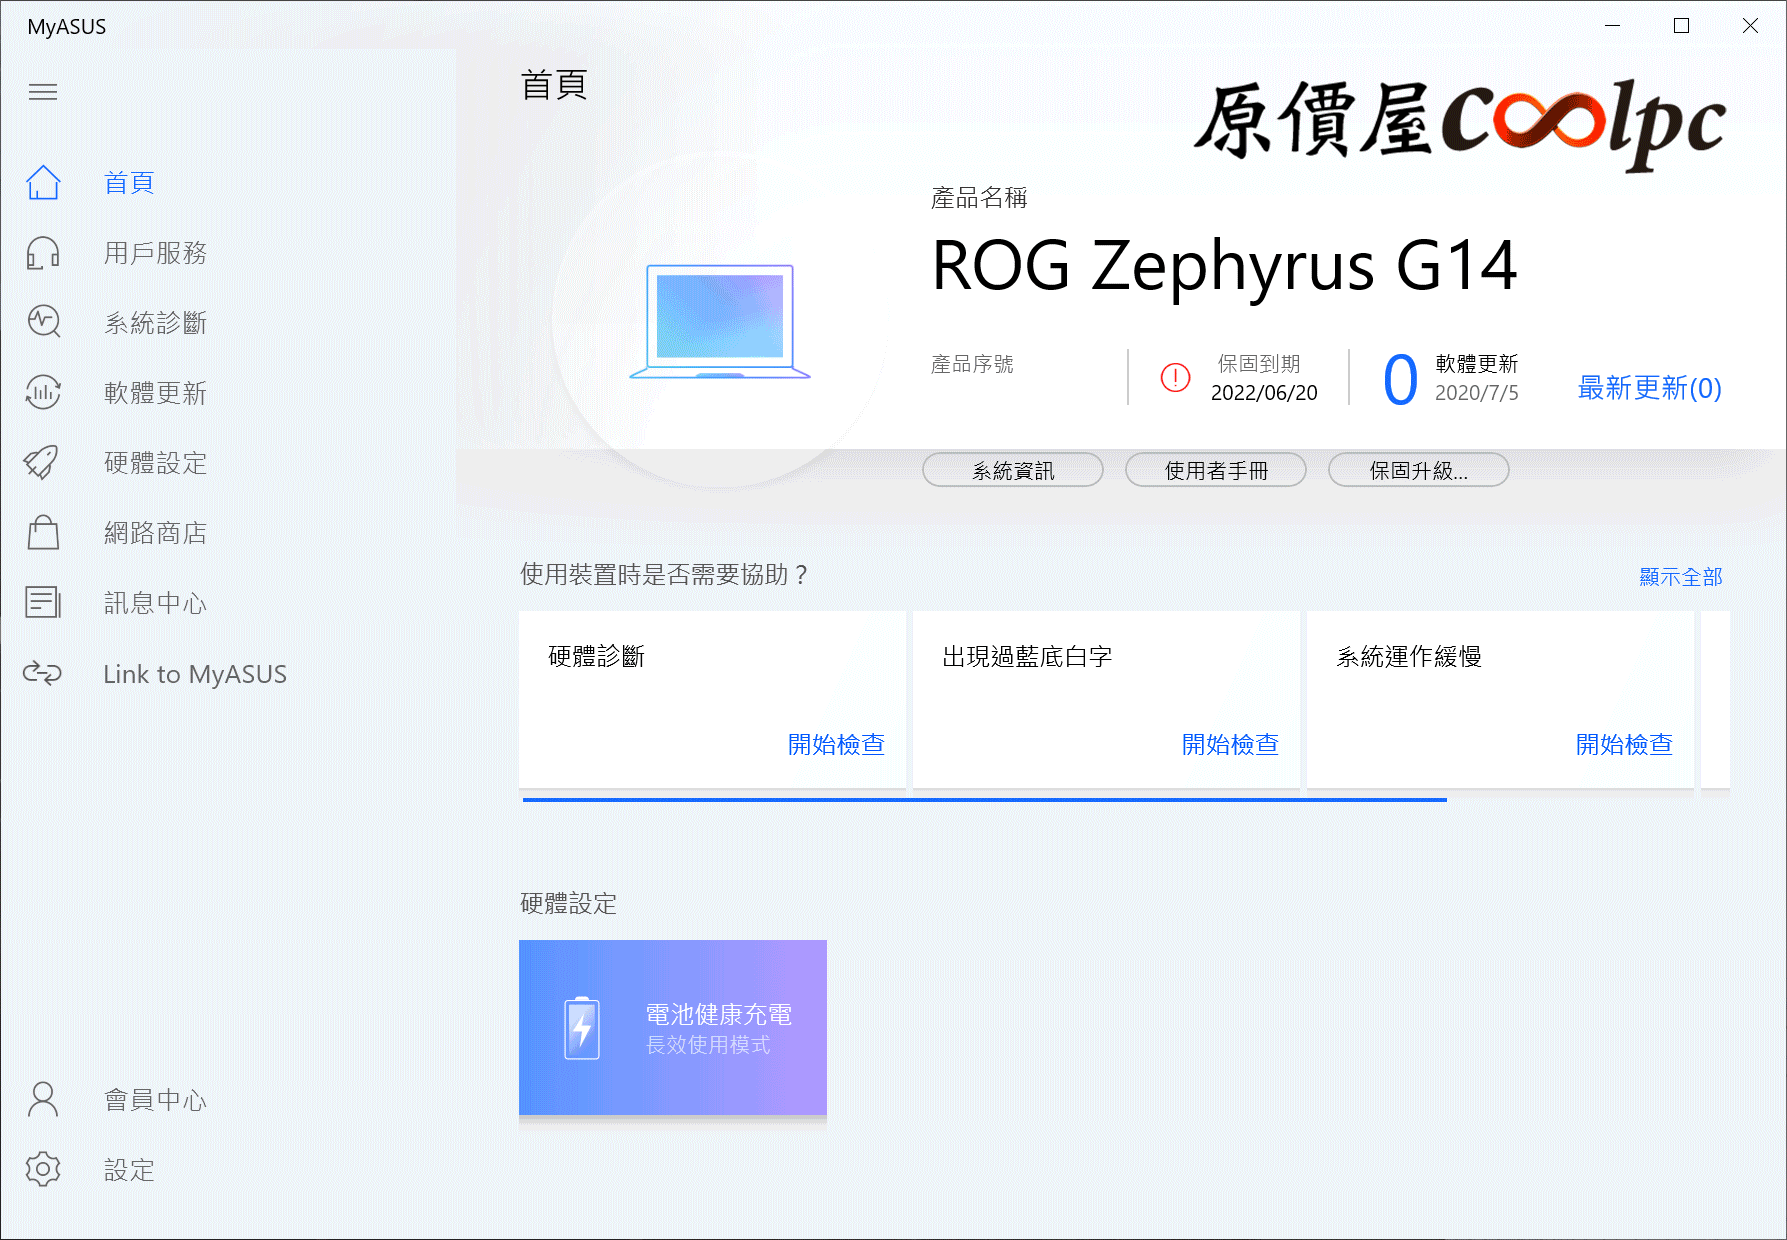Open 設定 at sidebar bottom
This screenshot has height=1240, width=1787.
[x=130, y=1169]
